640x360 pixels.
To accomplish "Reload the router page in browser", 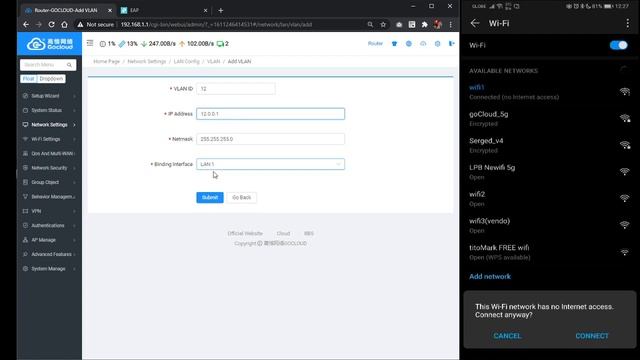I will pyautogui.click(x=51, y=24).
